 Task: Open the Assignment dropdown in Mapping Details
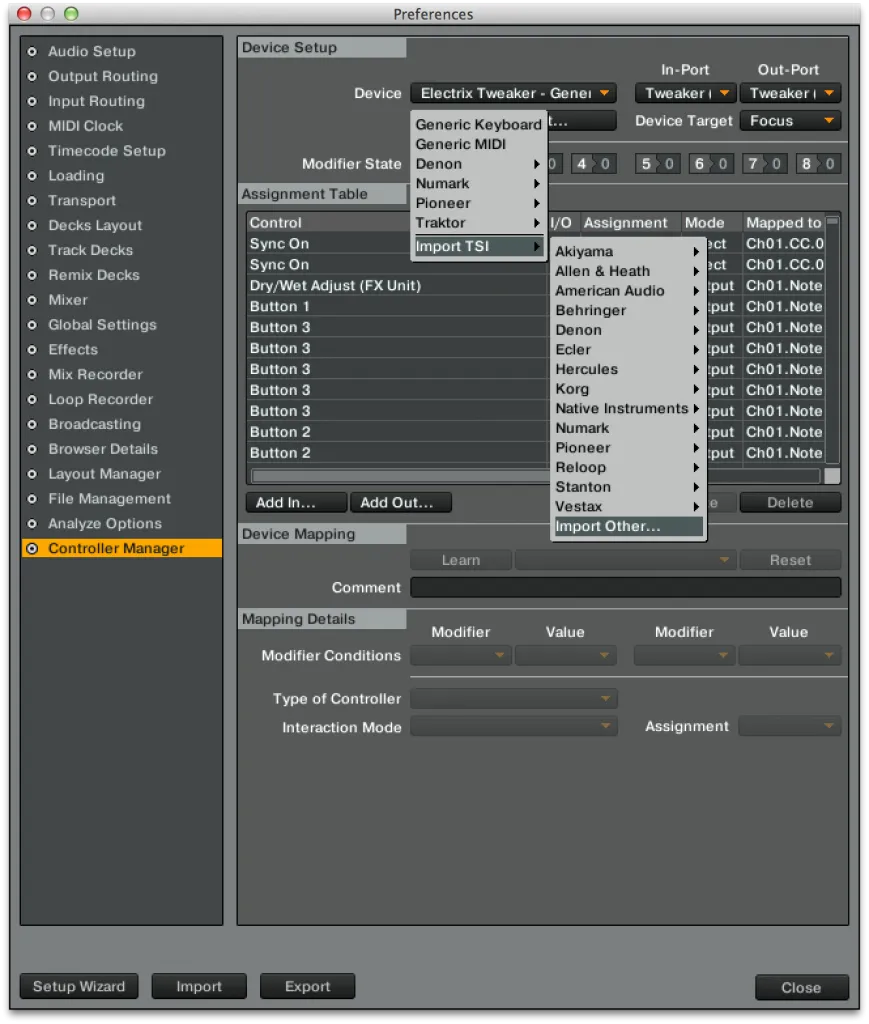790,726
